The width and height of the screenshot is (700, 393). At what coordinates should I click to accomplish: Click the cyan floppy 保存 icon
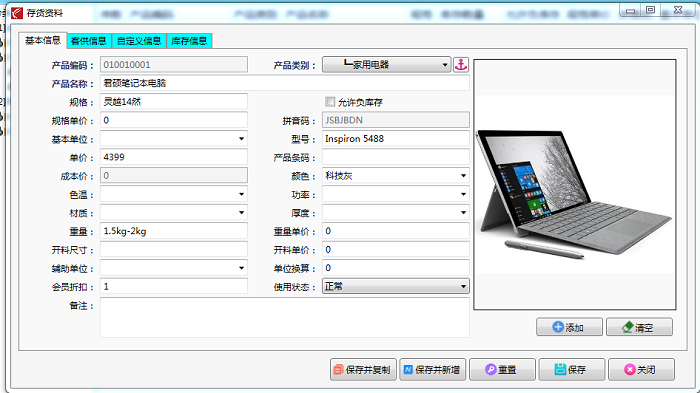click(560, 369)
